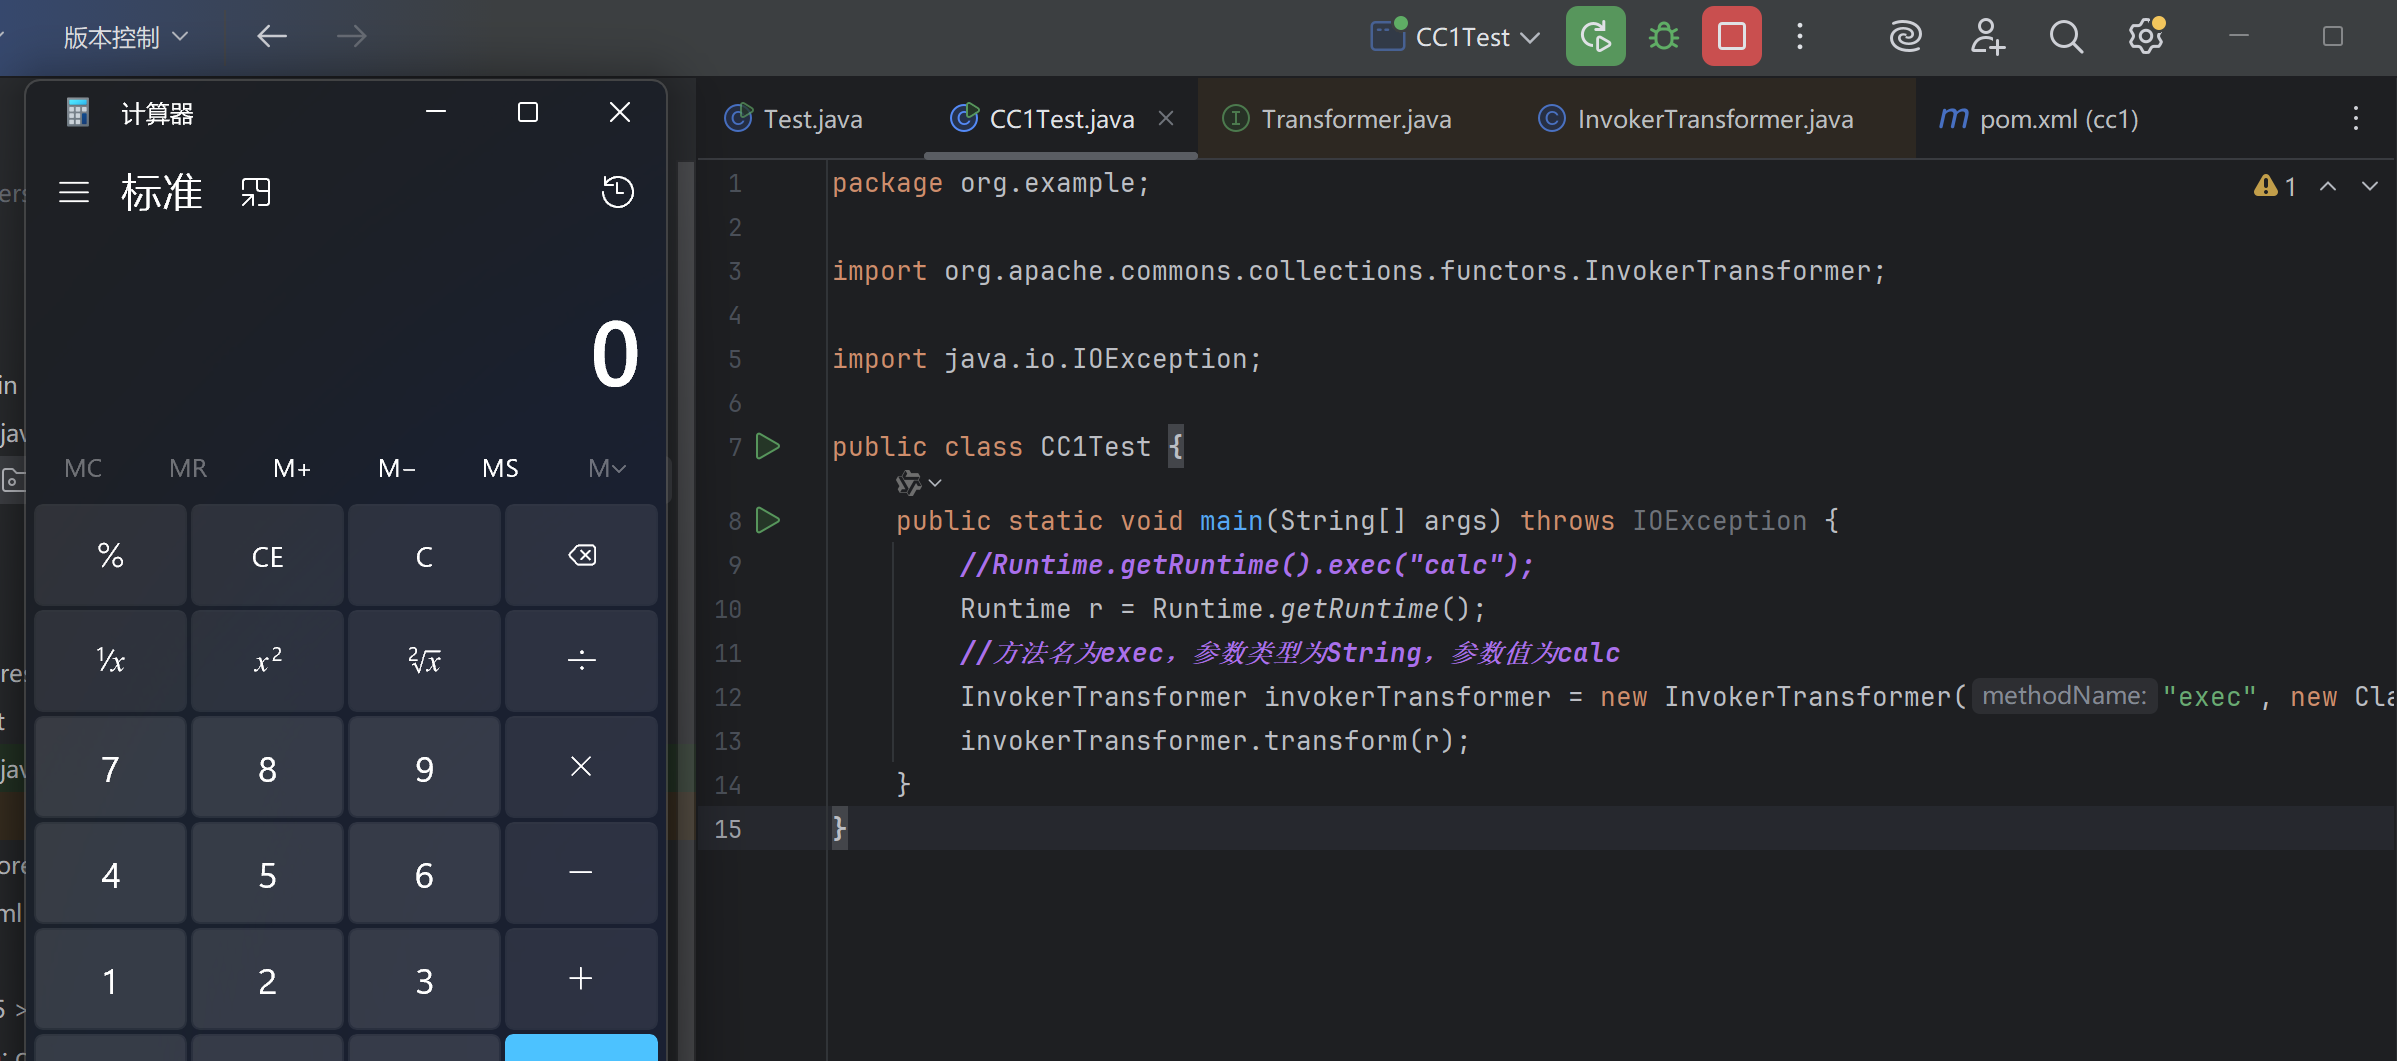Image resolution: width=2397 pixels, height=1061 pixels.
Task: Click run gutter icon beside main method
Action: [x=768, y=520]
